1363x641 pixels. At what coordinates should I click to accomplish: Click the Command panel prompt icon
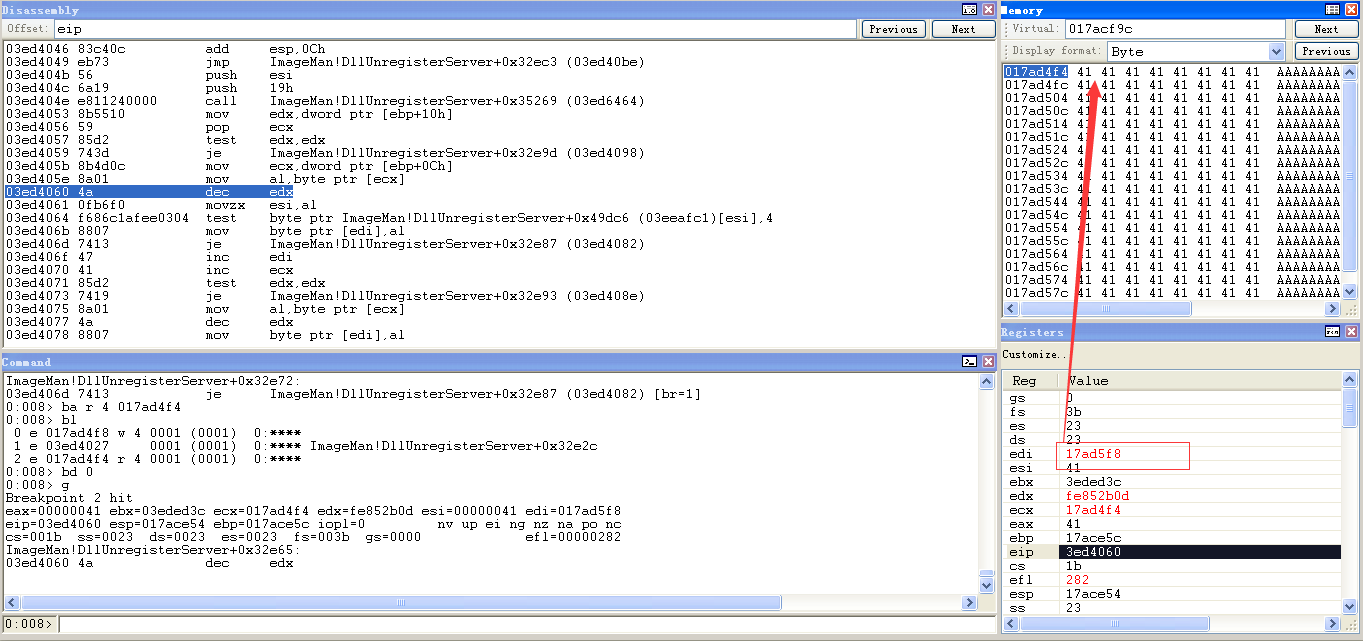[969, 362]
